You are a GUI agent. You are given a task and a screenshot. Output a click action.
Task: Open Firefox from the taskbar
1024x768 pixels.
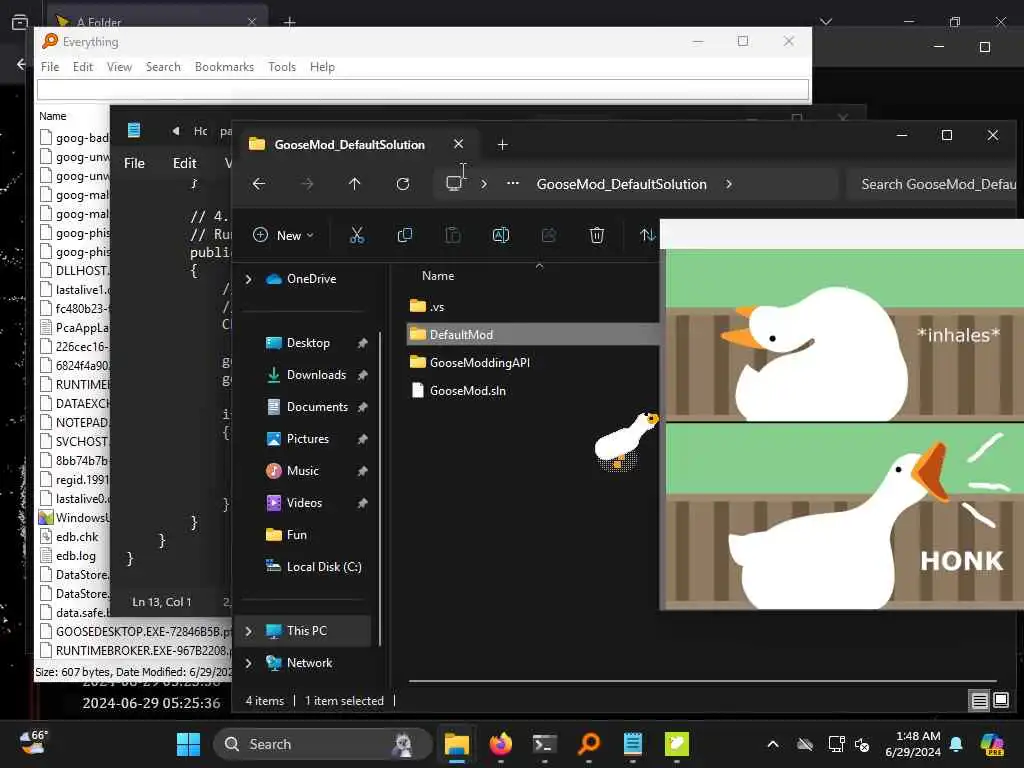tap(501, 744)
